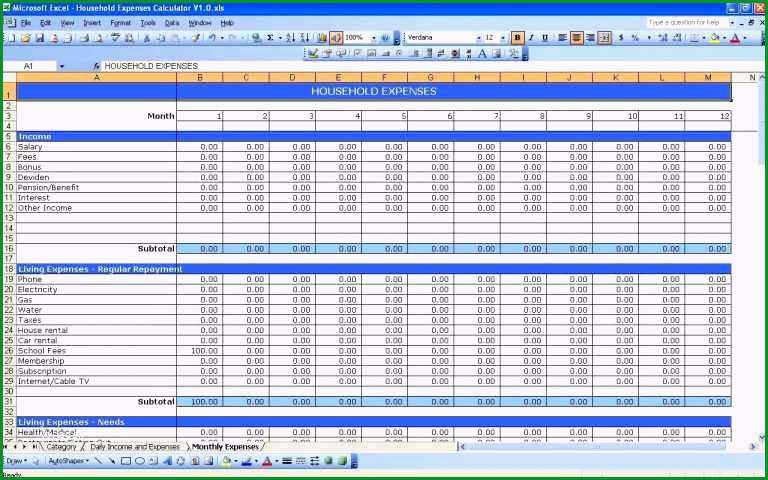Apply Currency style format
This screenshot has width=768, height=480.
[621, 38]
